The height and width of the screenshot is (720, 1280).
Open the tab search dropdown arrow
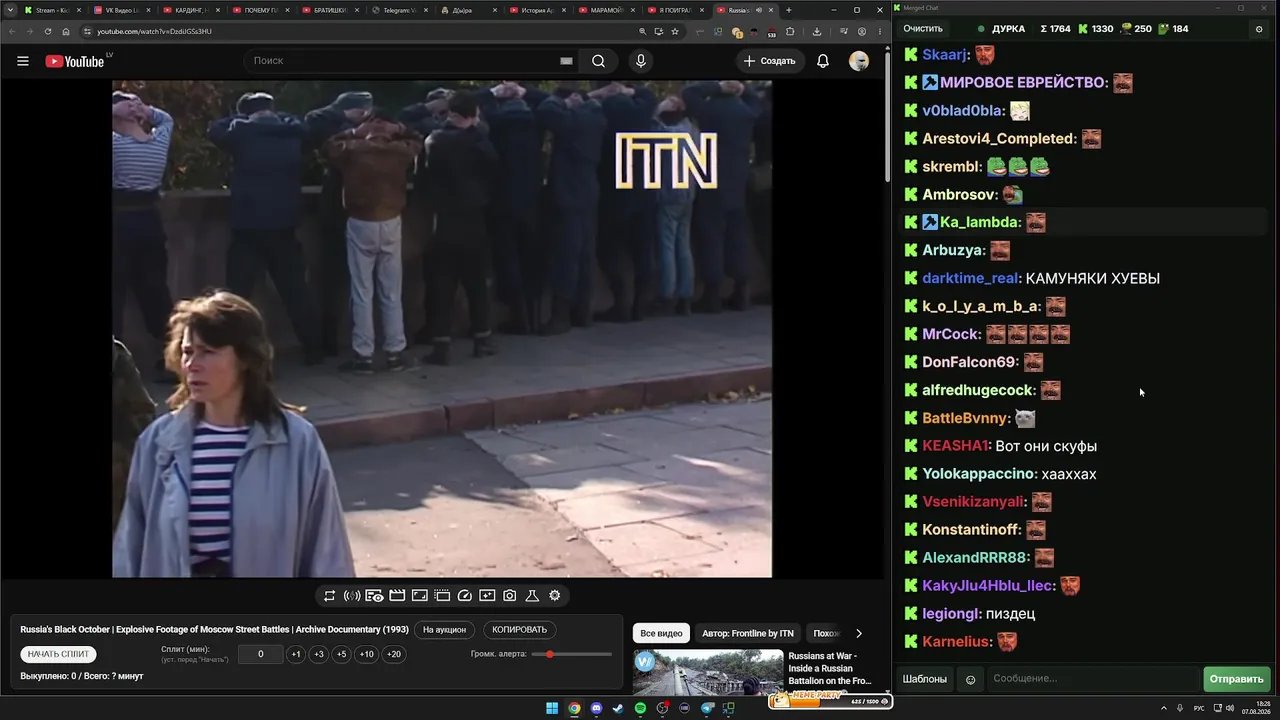[10, 10]
